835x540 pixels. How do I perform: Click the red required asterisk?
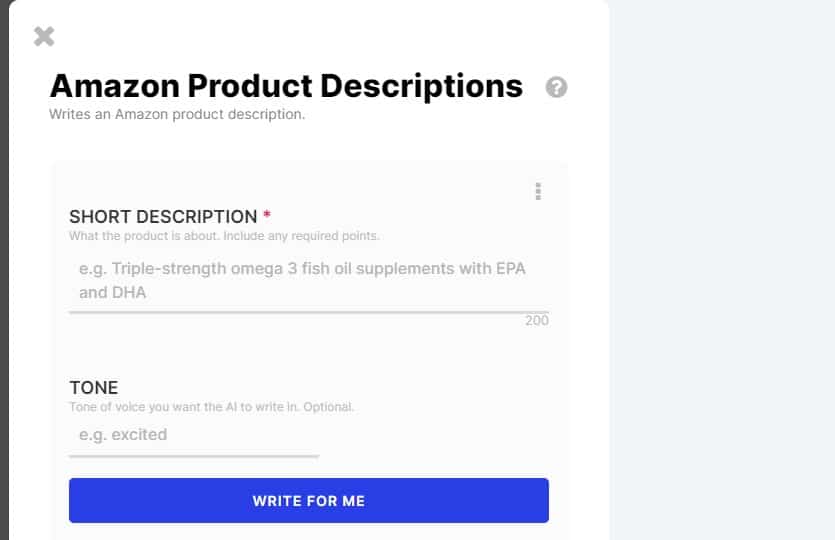point(267,214)
